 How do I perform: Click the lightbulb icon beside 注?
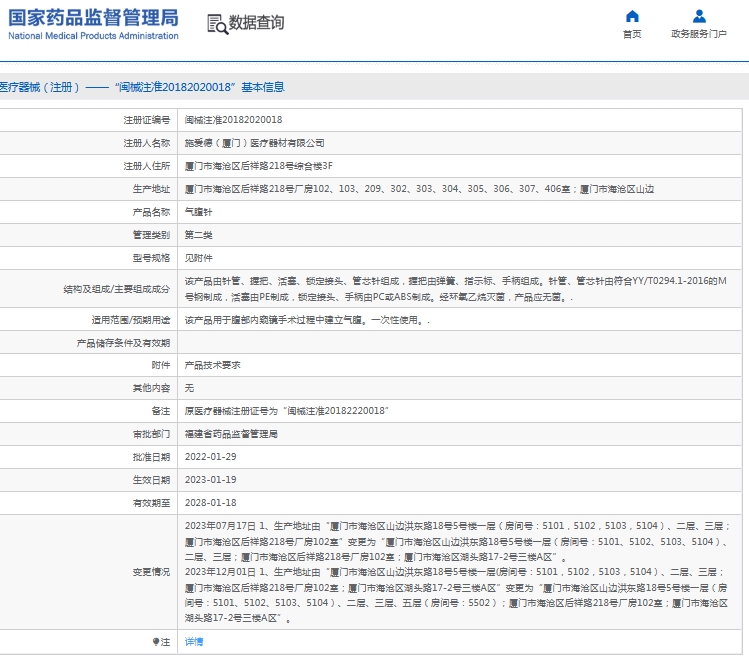[156, 641]
